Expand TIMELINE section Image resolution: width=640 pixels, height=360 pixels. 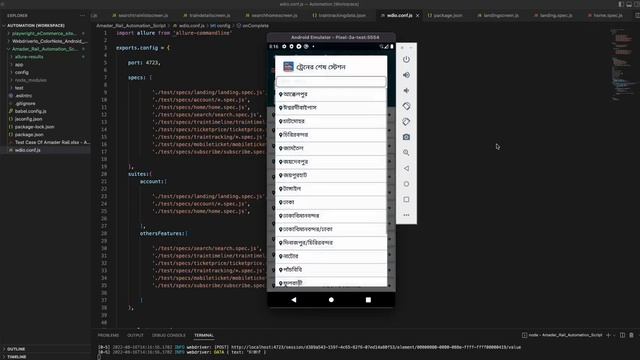pyautogui.click(x=16, y=357)
